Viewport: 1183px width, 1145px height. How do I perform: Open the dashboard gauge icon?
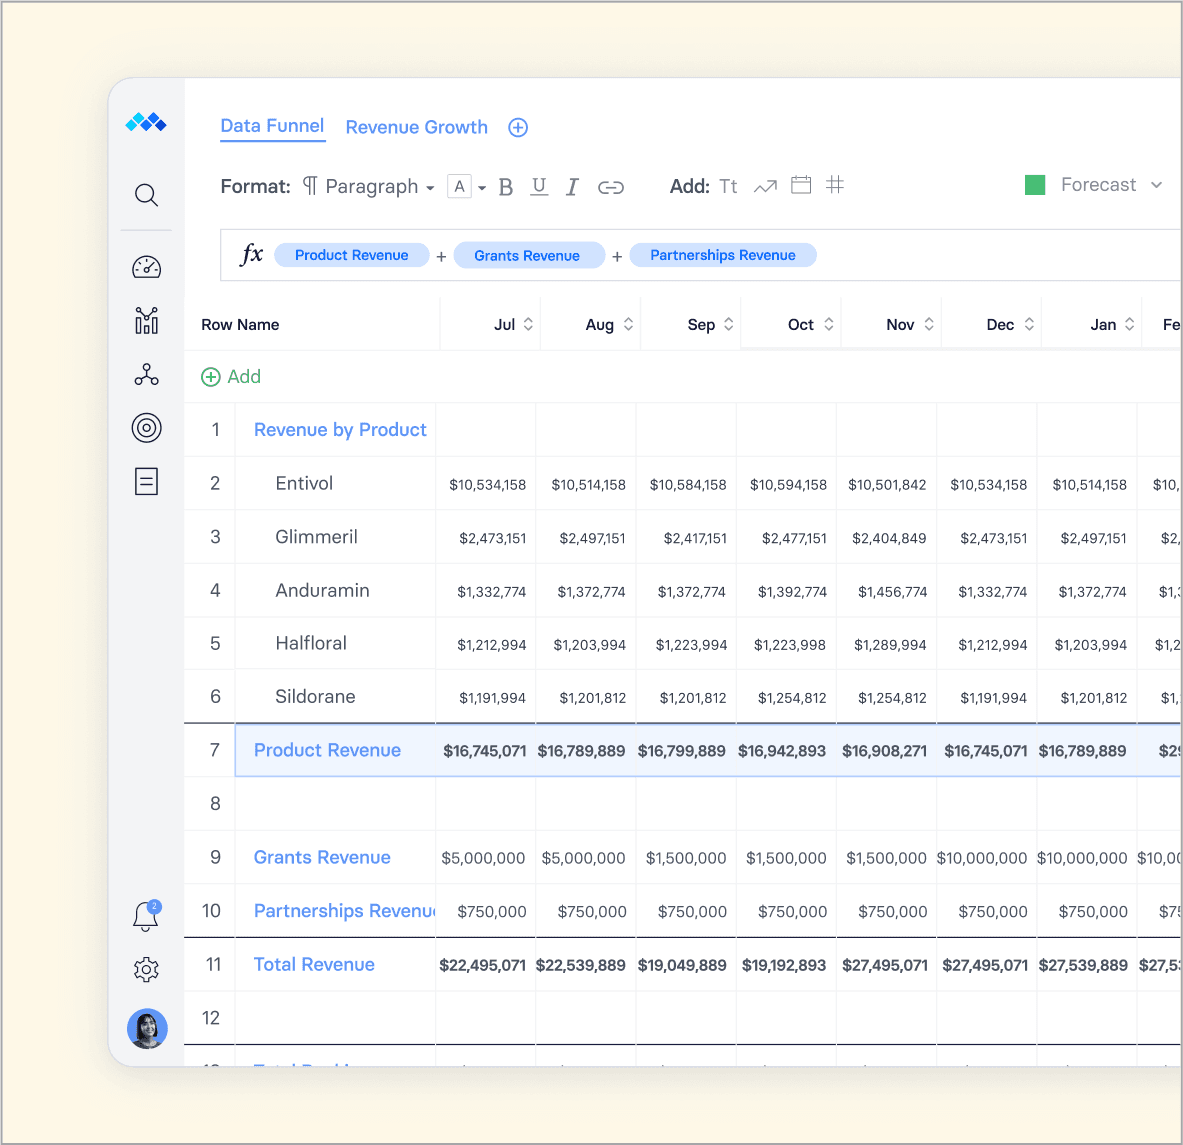[146, 267]
